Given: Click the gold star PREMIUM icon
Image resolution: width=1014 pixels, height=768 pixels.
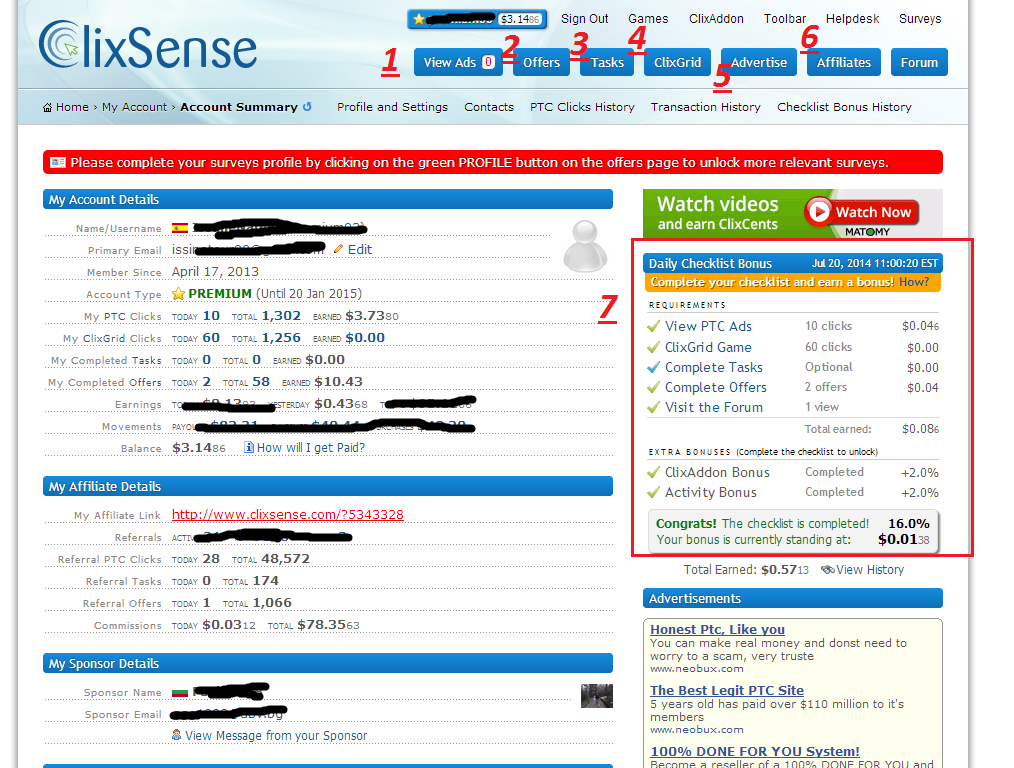Looking at the screenshot, I should click(x=179, y=294).
